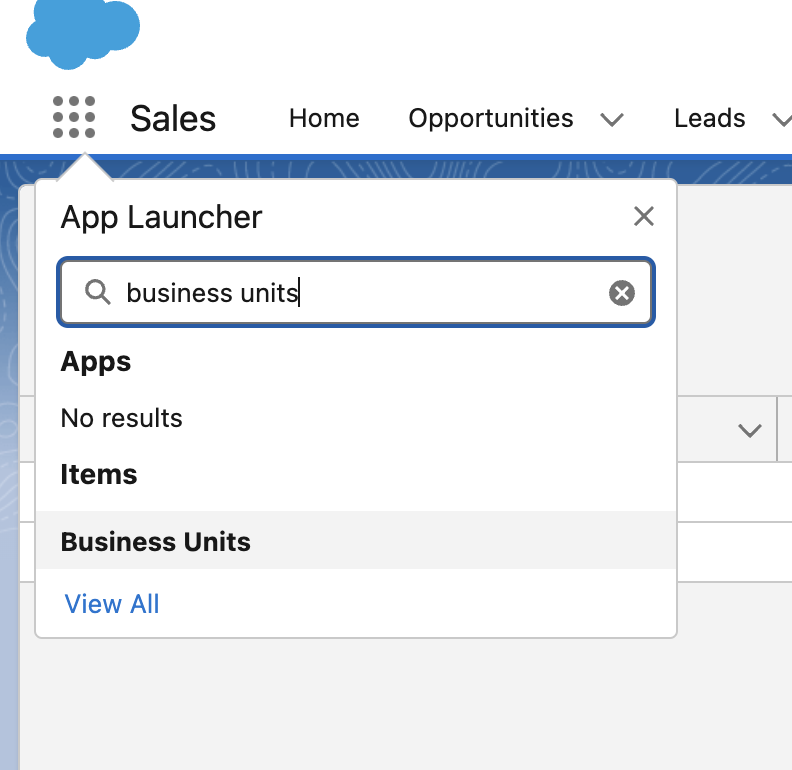Click the Sales app name
Screen dimensions: 792x770
pos(173,118)
